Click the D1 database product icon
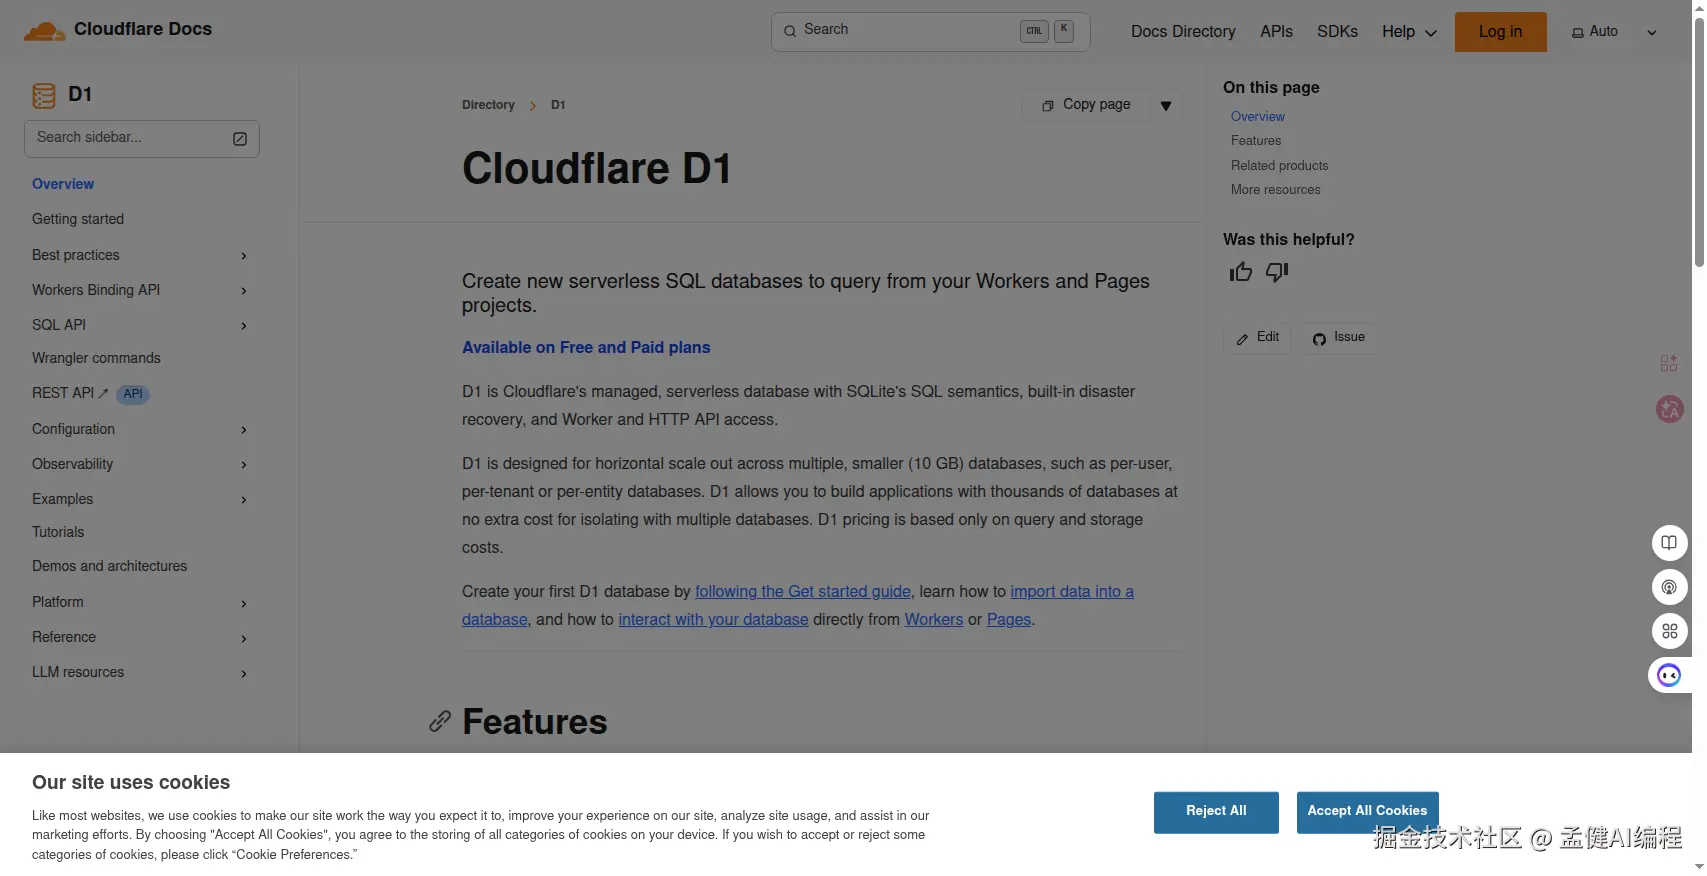Screen dimensions: 1707x876 coord(44,95)
